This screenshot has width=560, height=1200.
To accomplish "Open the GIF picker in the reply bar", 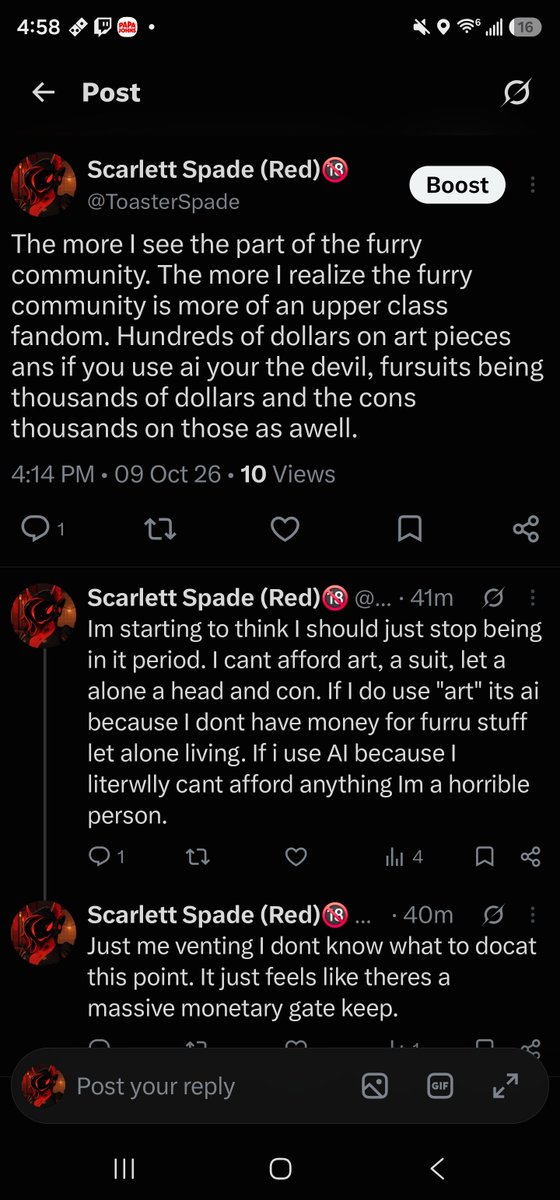I will pos(440,1086).
